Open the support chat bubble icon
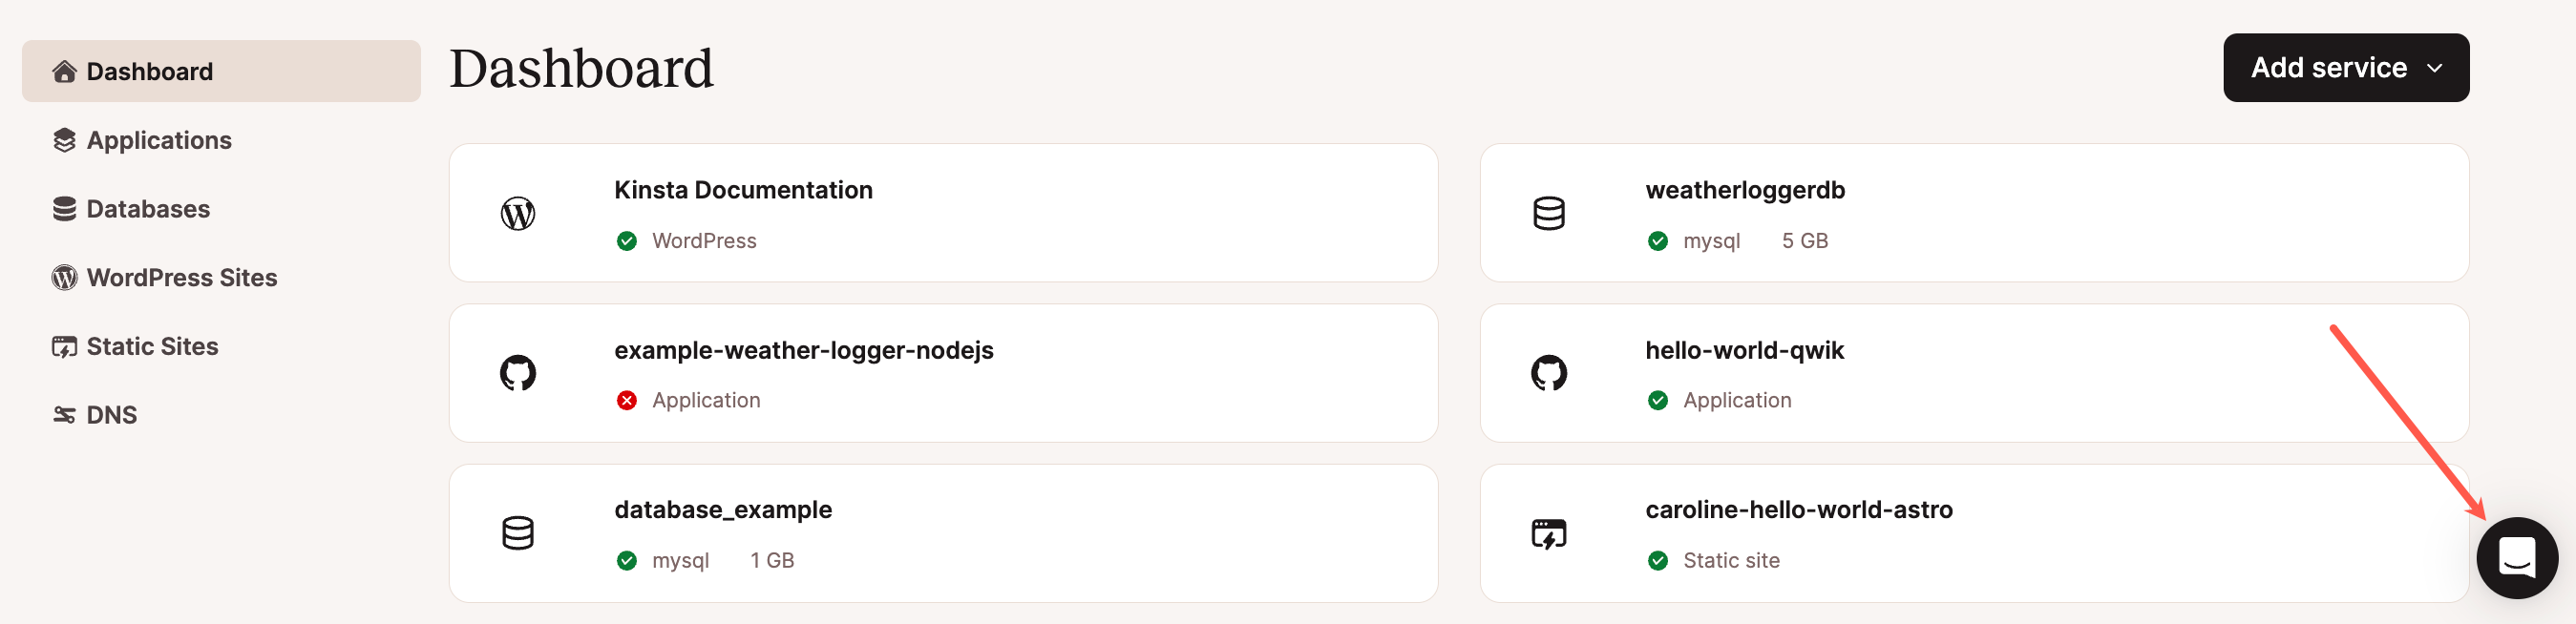This screenshot has width=2576, height=624. tap(2516, 557)
